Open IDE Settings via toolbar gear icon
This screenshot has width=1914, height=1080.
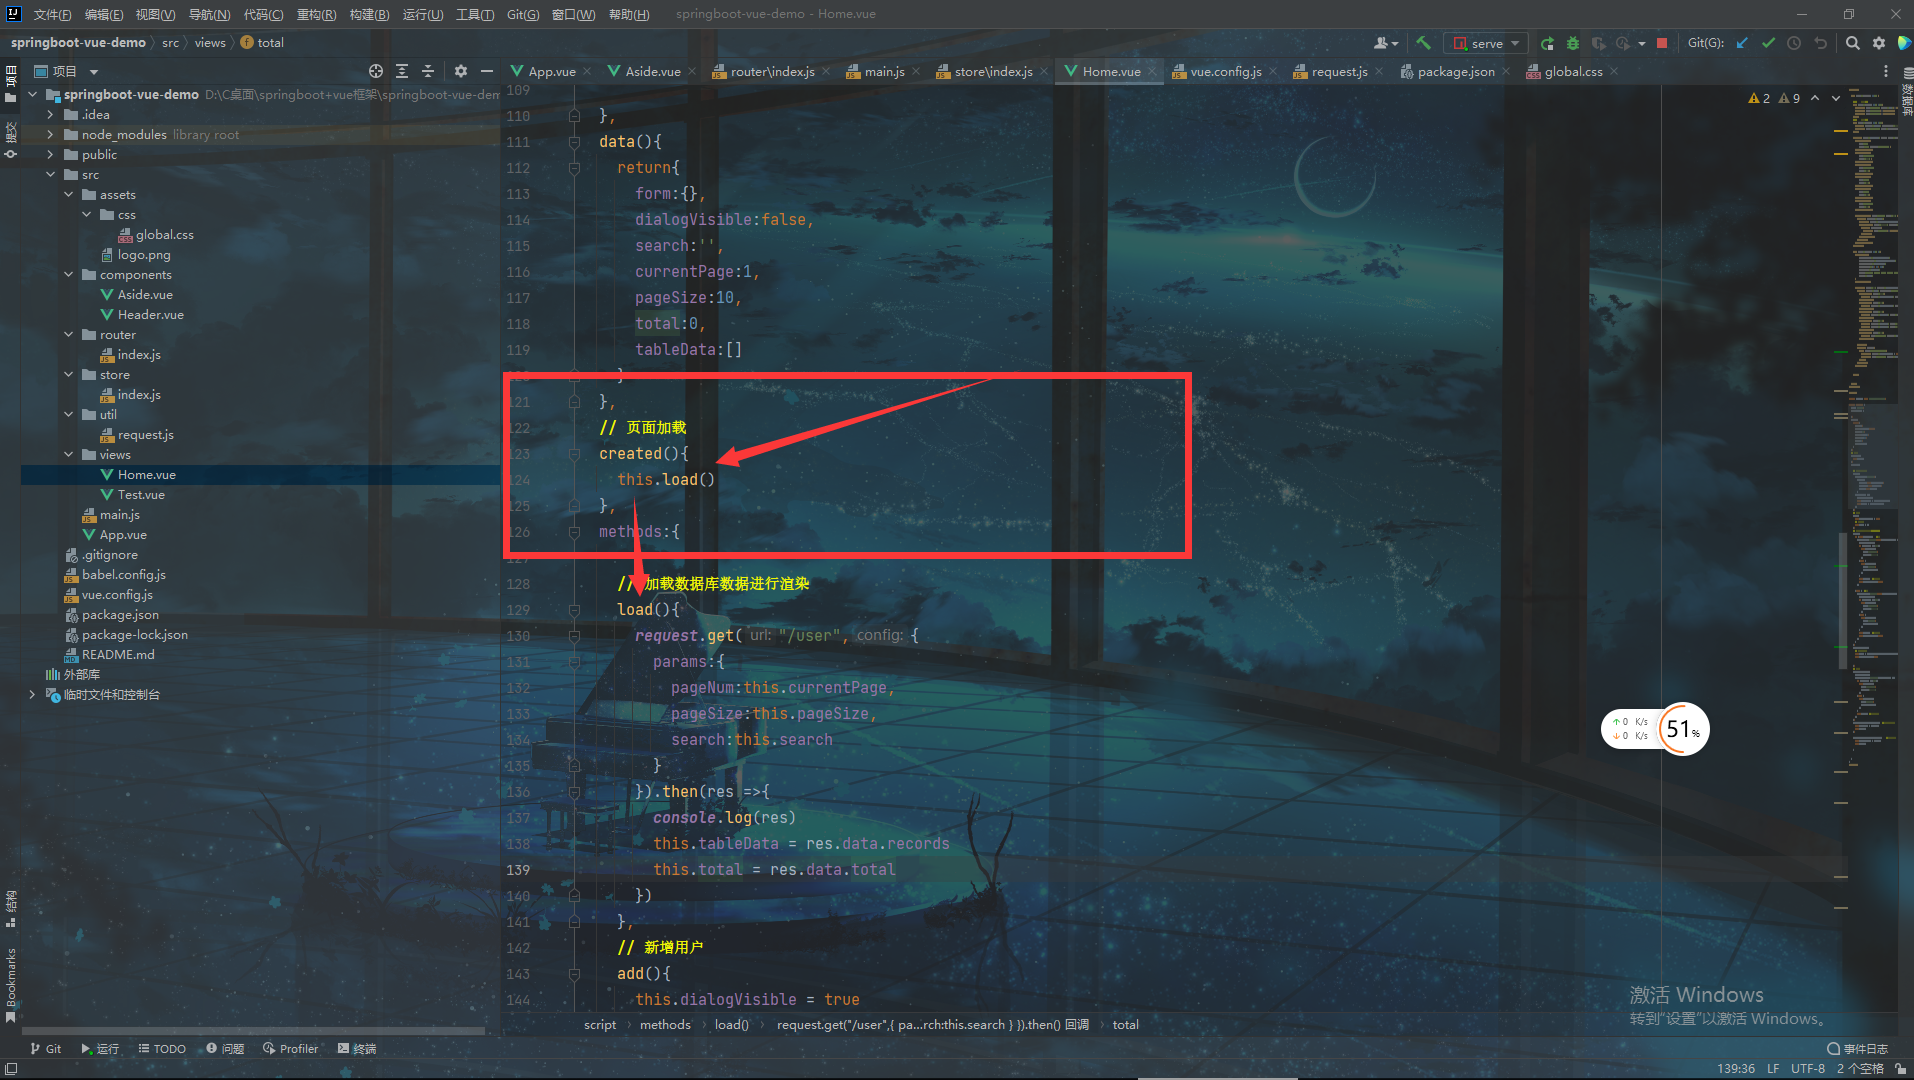pyautogui.click(x=1879, y=43)
